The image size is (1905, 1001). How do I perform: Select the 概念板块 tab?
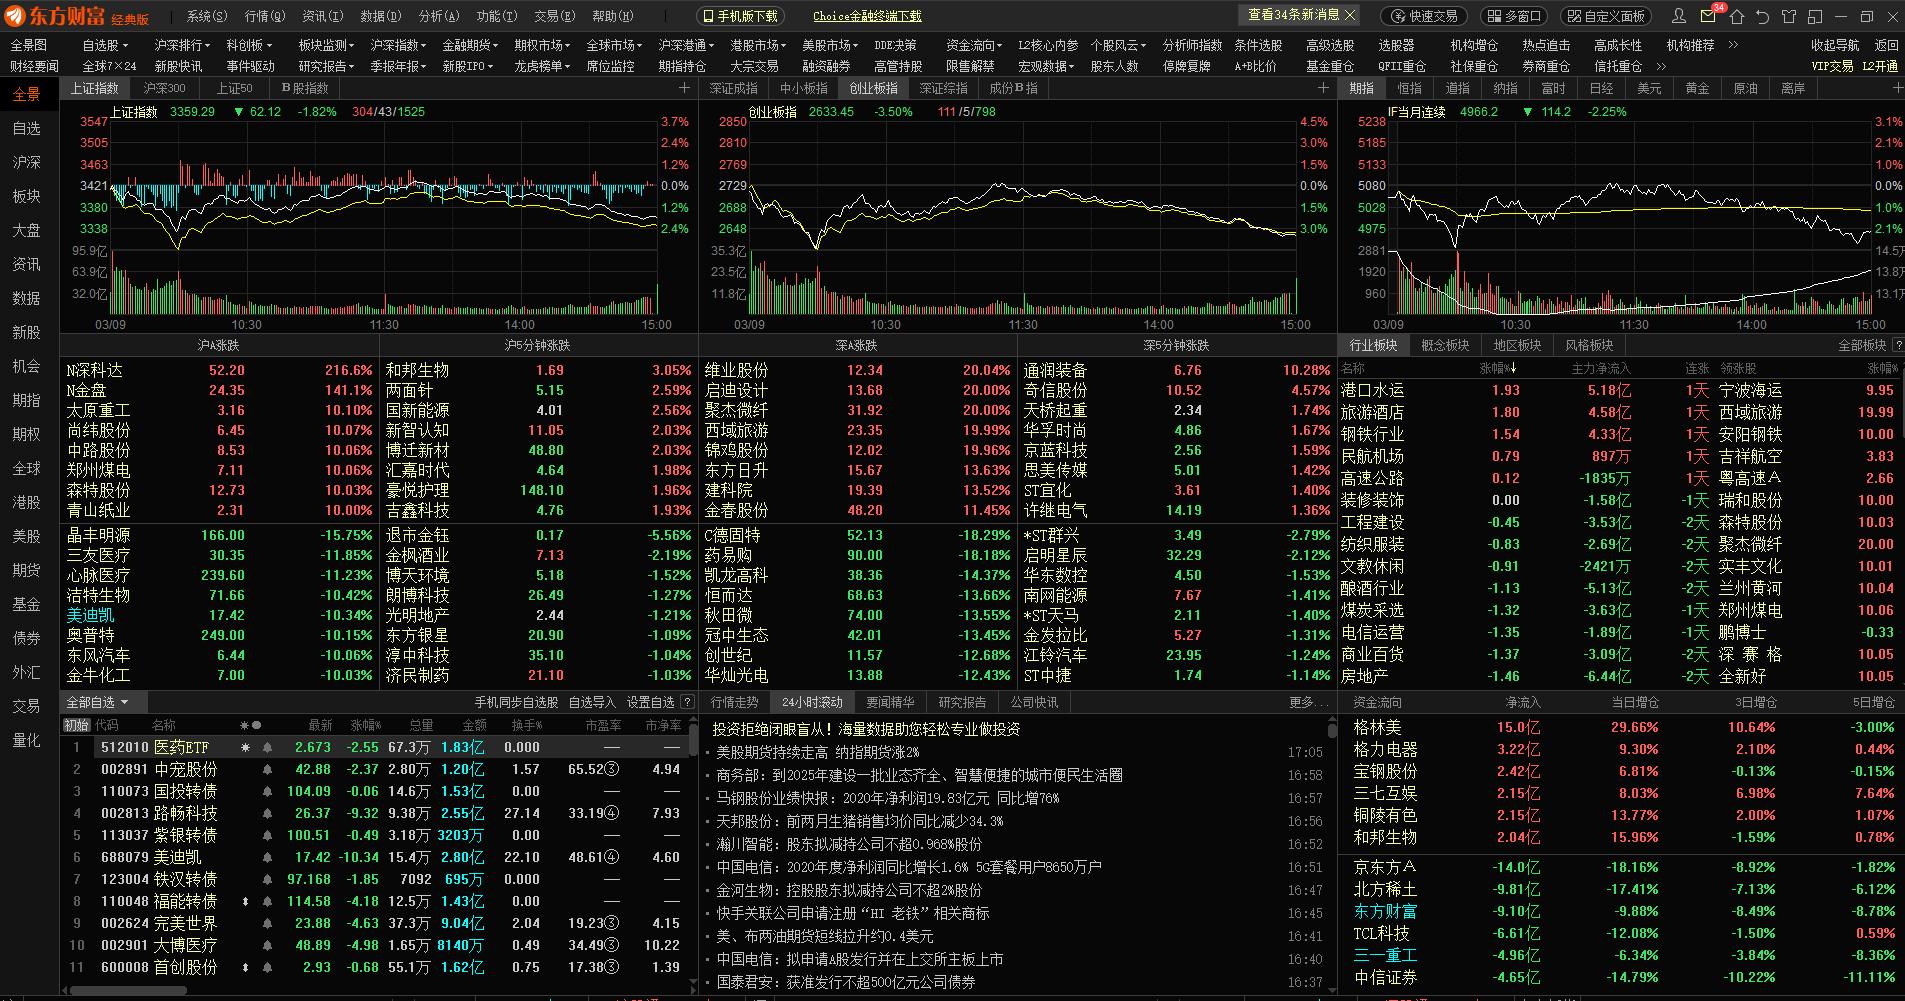pyautogui.click(x=1445, y=345)
